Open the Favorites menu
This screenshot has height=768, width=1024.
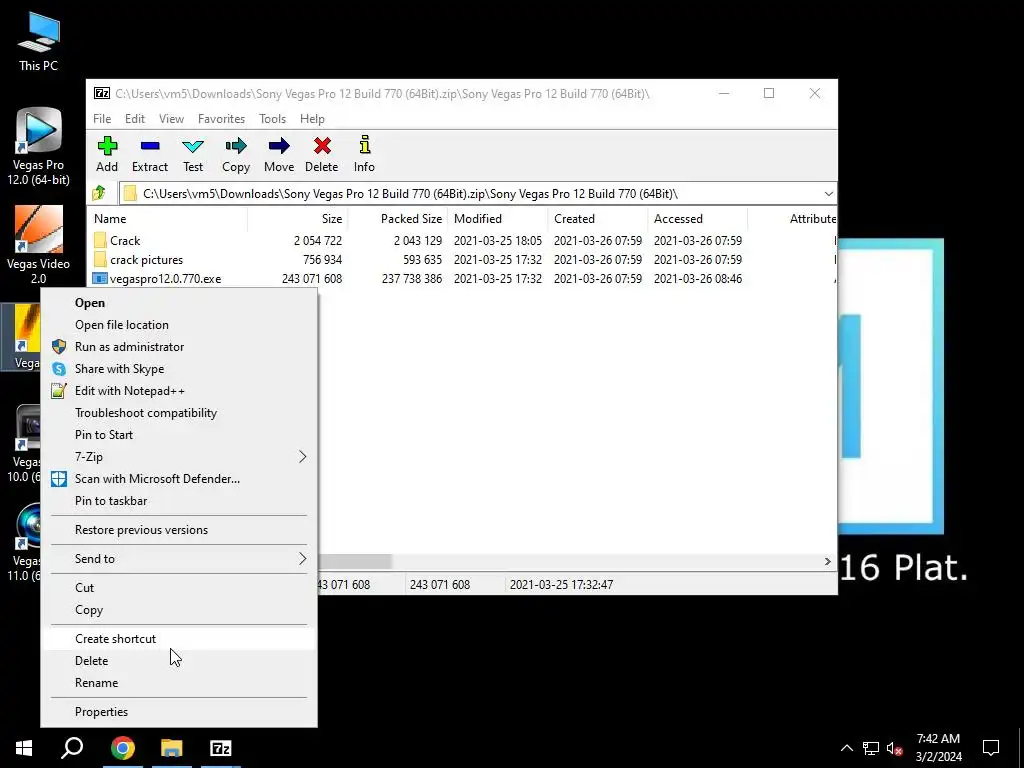(221, 118)
